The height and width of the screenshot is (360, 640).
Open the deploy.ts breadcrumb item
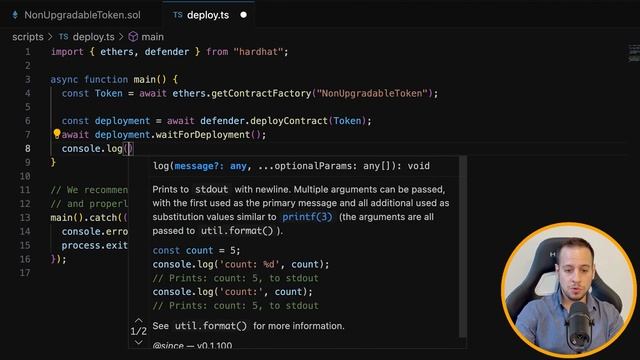pyautogui.click(x=93, y=37)
